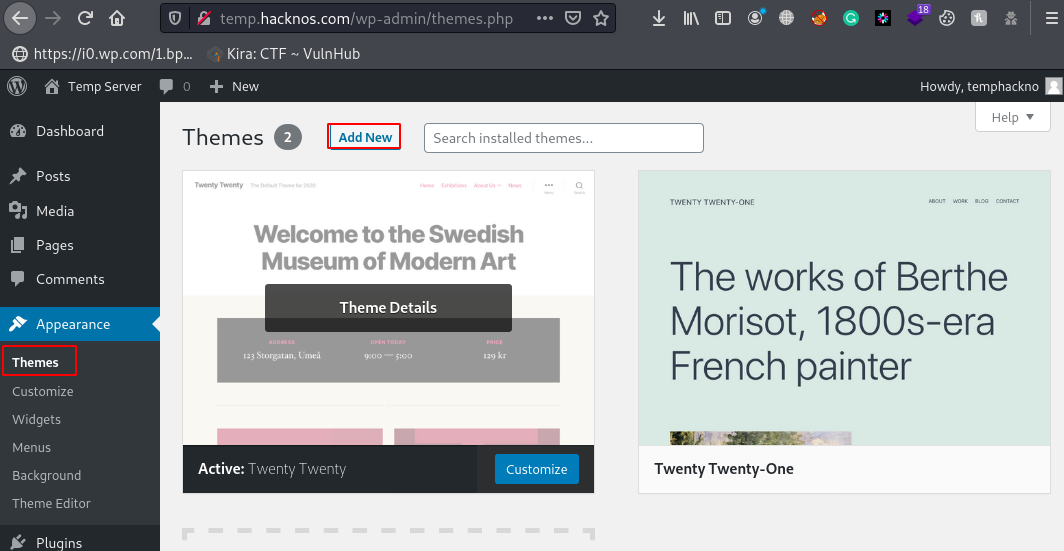This screenshot has height=551, width=1064.
Task: Click the colorful starburst extension icon
Action: pos(883,18)
